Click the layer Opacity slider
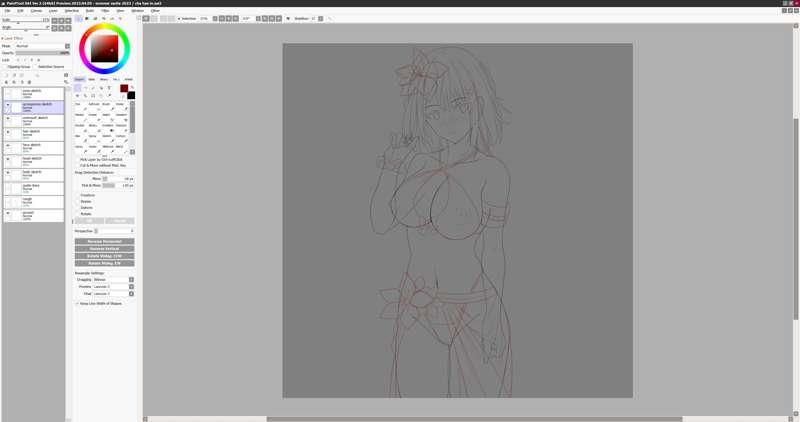Screen dimensions: 800x422 (42, 53)
